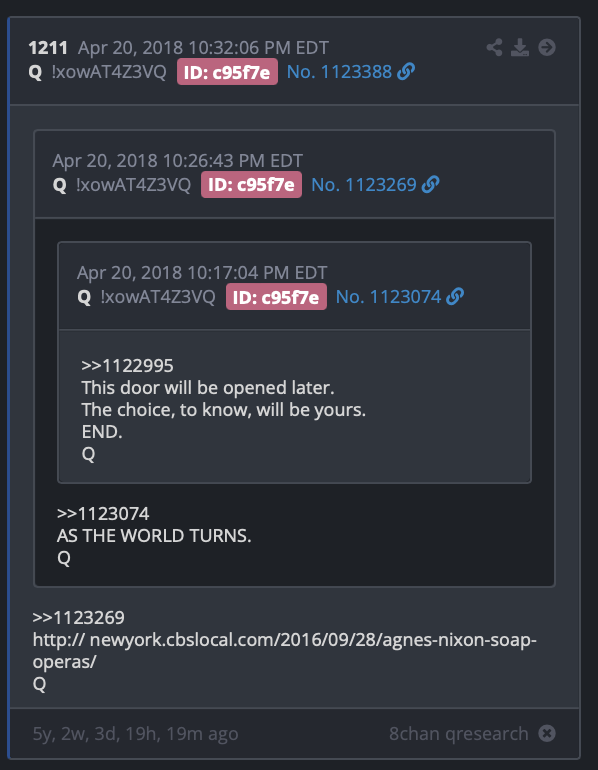Click the chain icon beside No. 1123074

(455, 297)
